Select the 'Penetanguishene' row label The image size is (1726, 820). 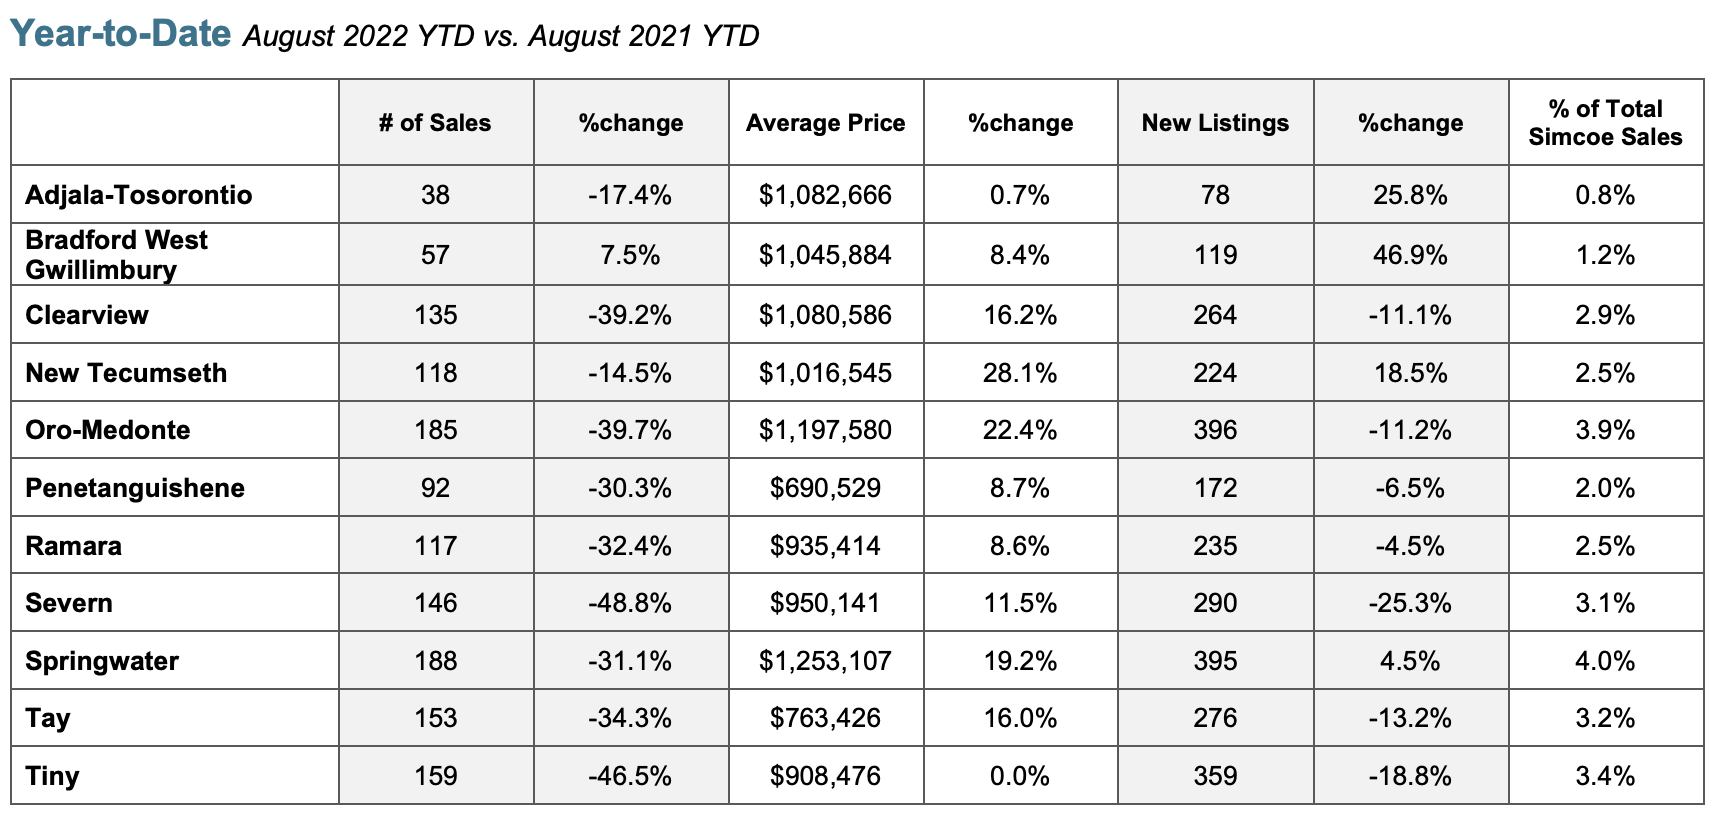tap(135, 488)
